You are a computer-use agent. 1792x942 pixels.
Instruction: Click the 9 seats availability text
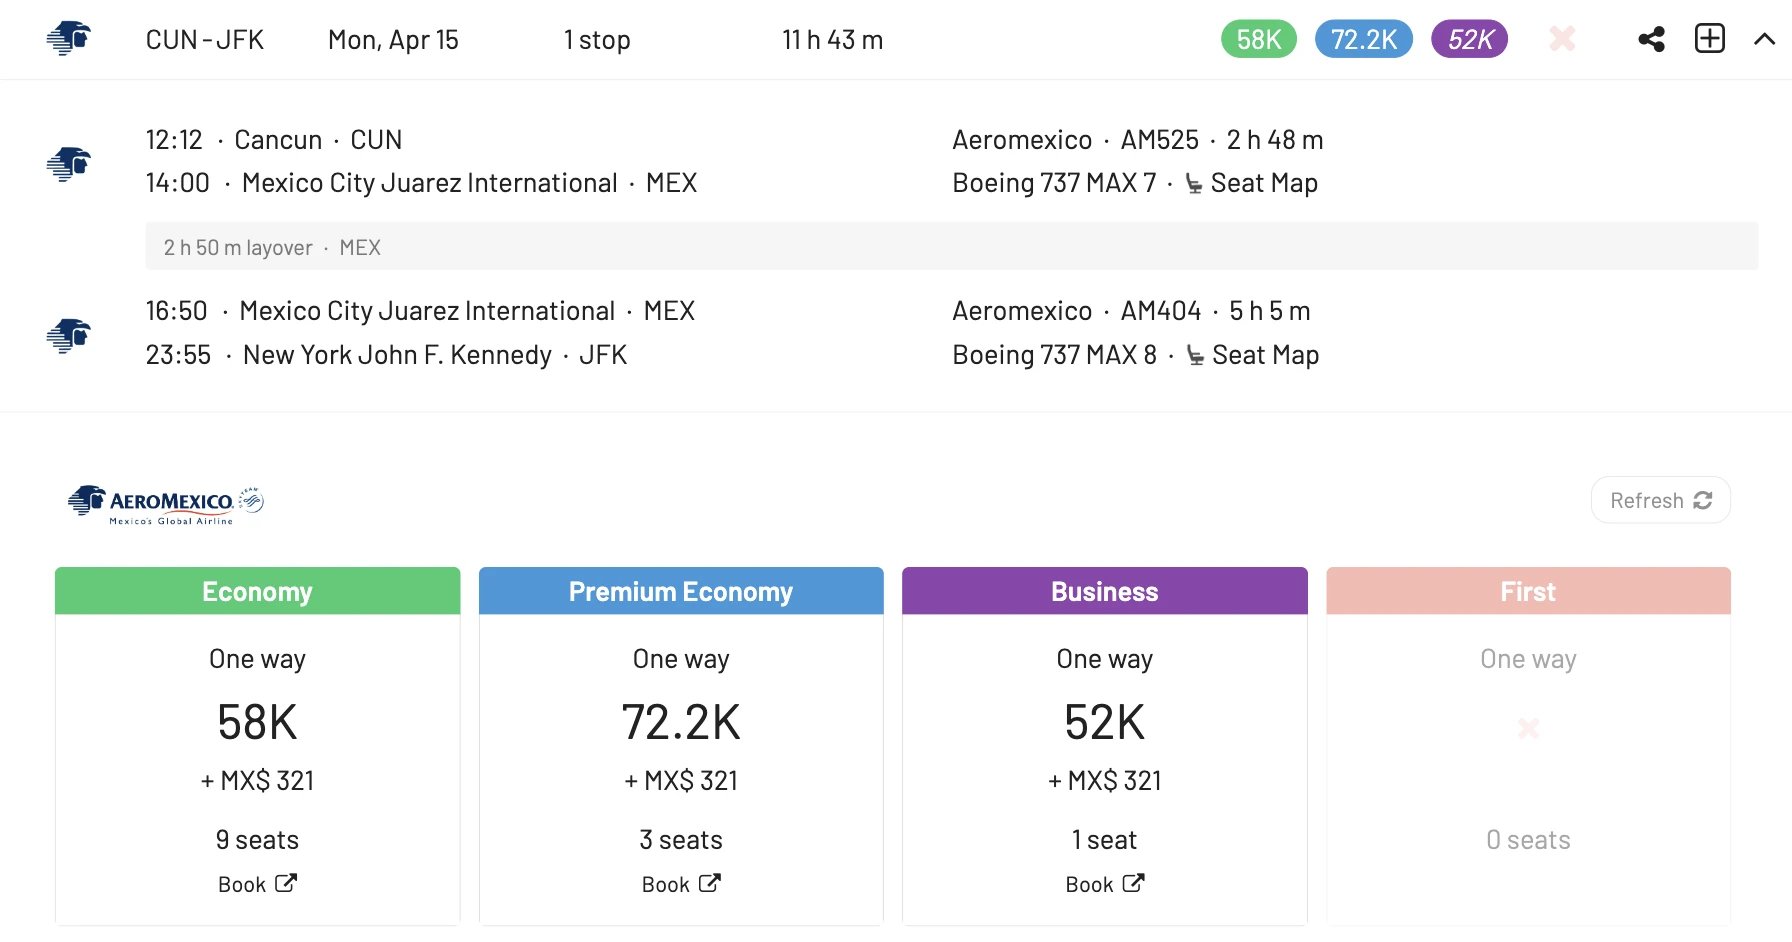click(257, 840)
